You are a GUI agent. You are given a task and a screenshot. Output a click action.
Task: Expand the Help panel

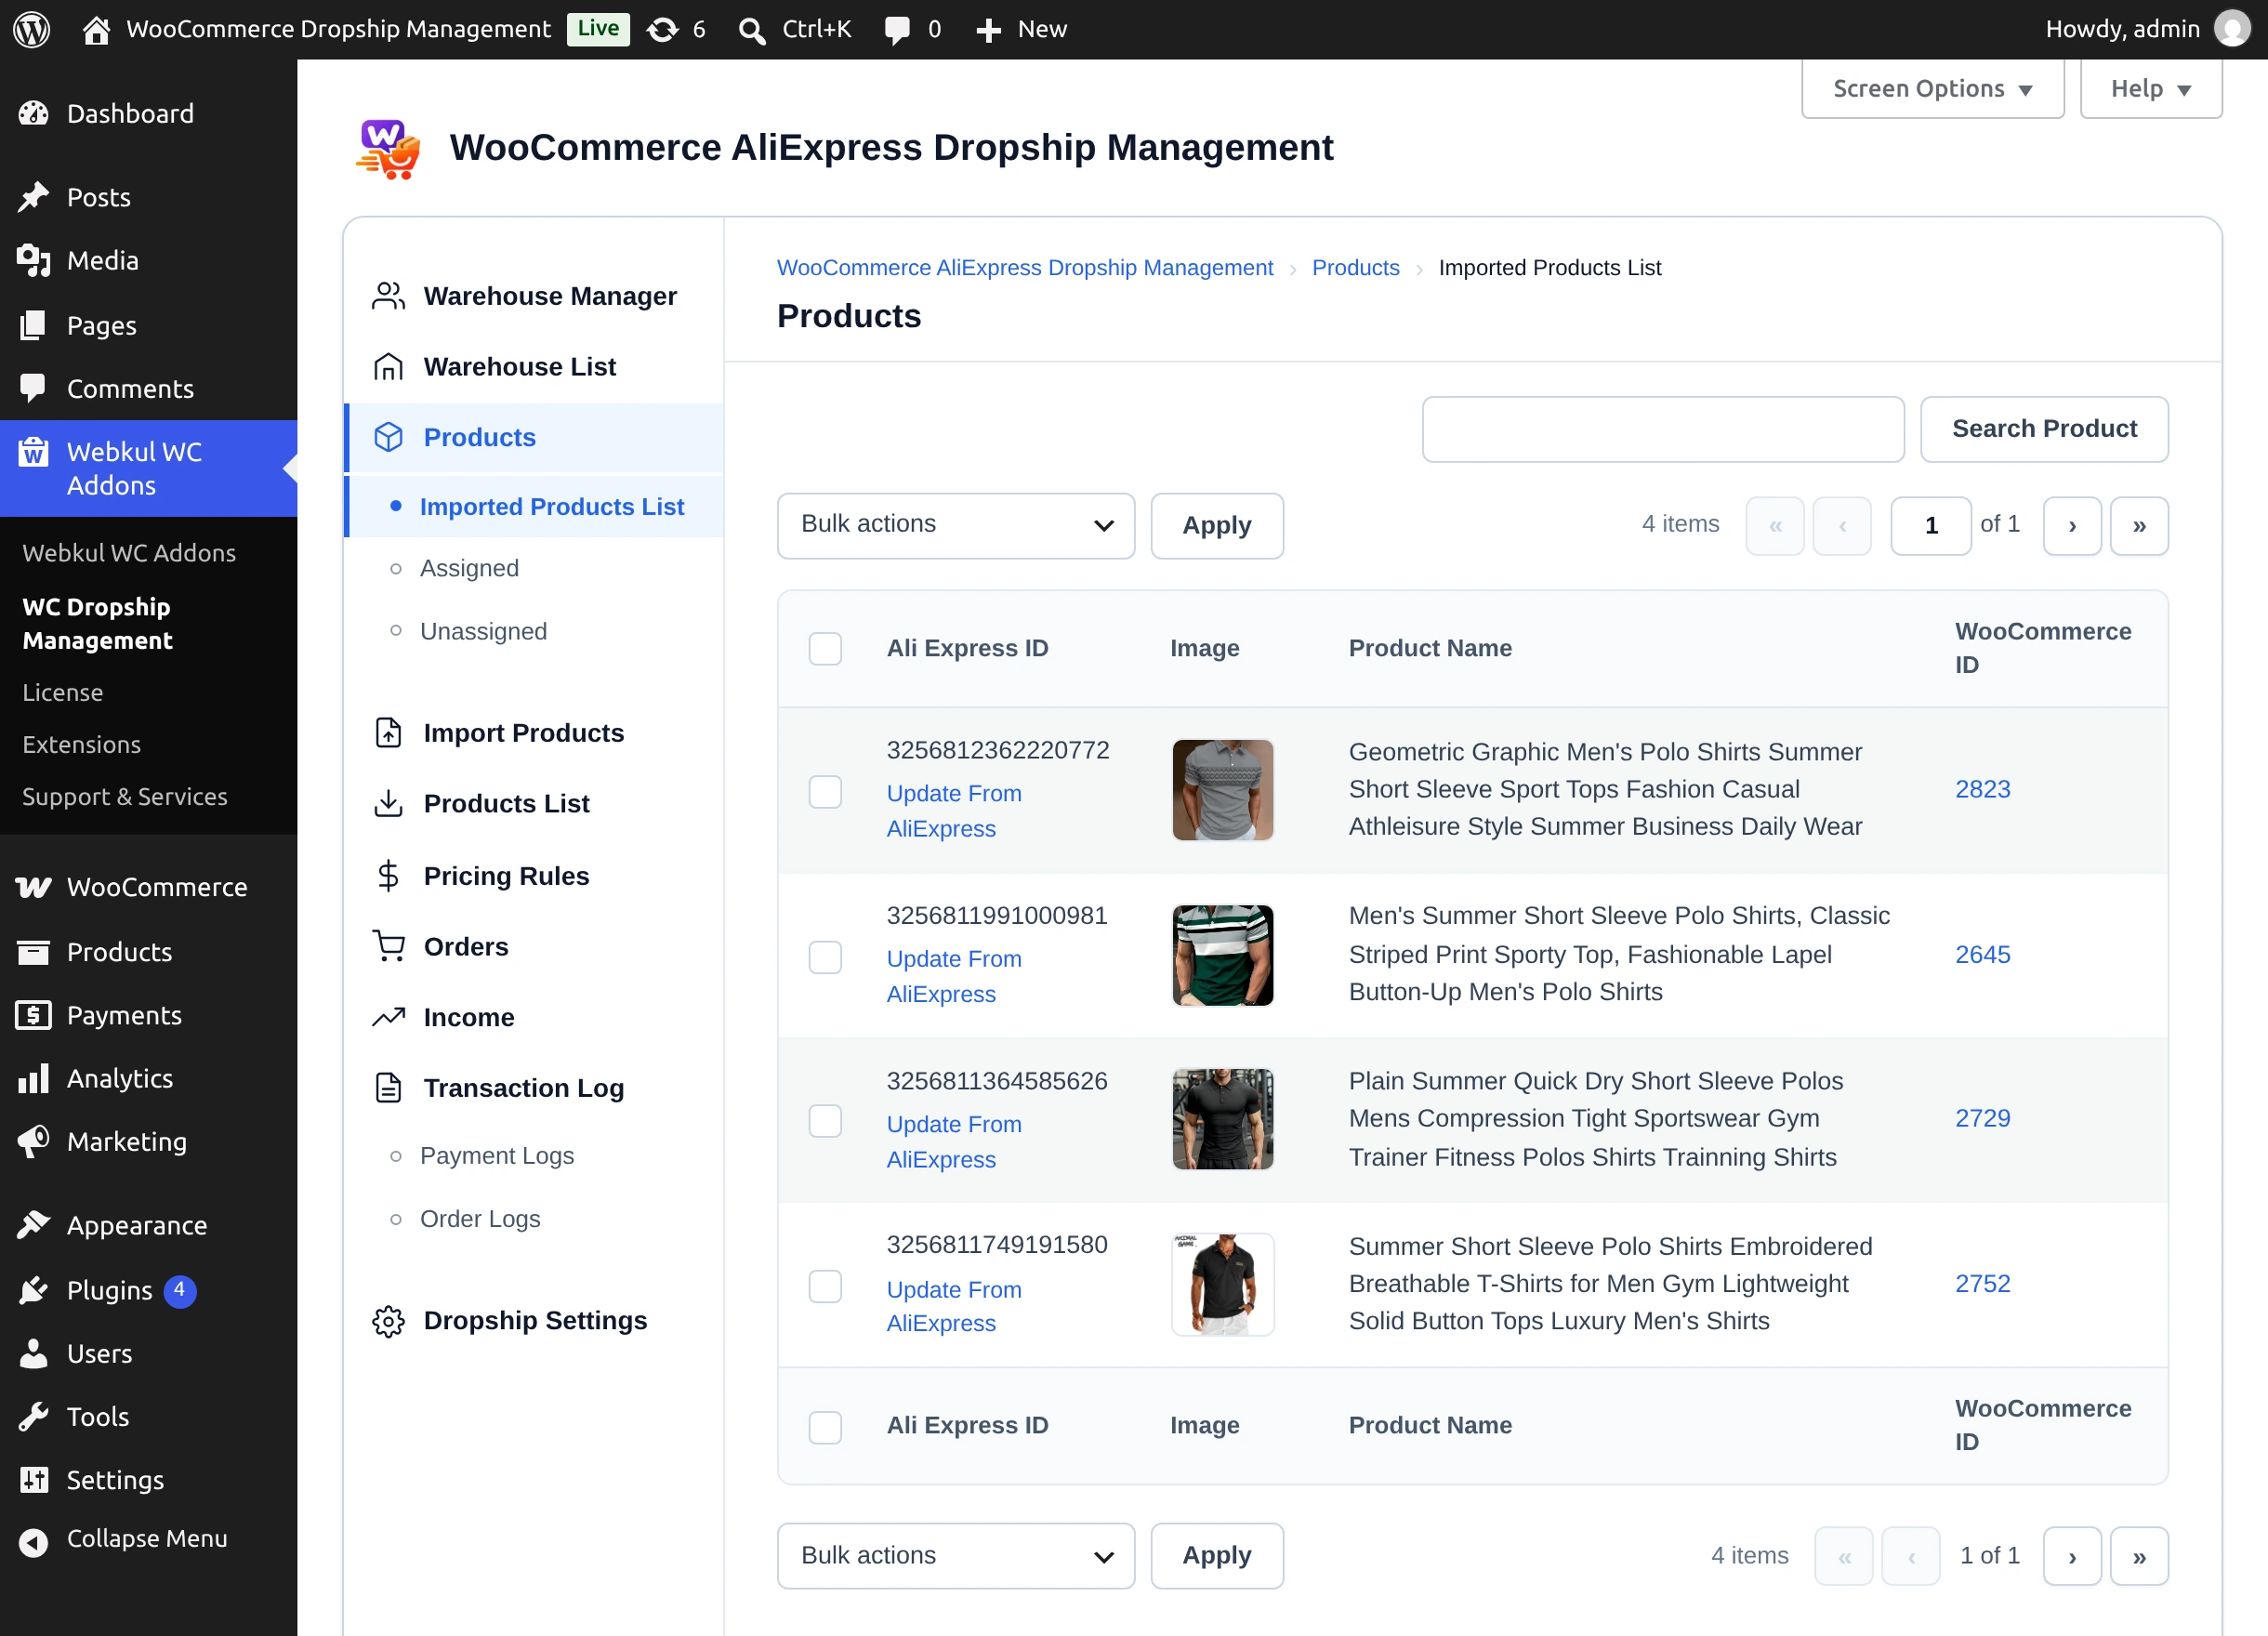(2151, 88)
